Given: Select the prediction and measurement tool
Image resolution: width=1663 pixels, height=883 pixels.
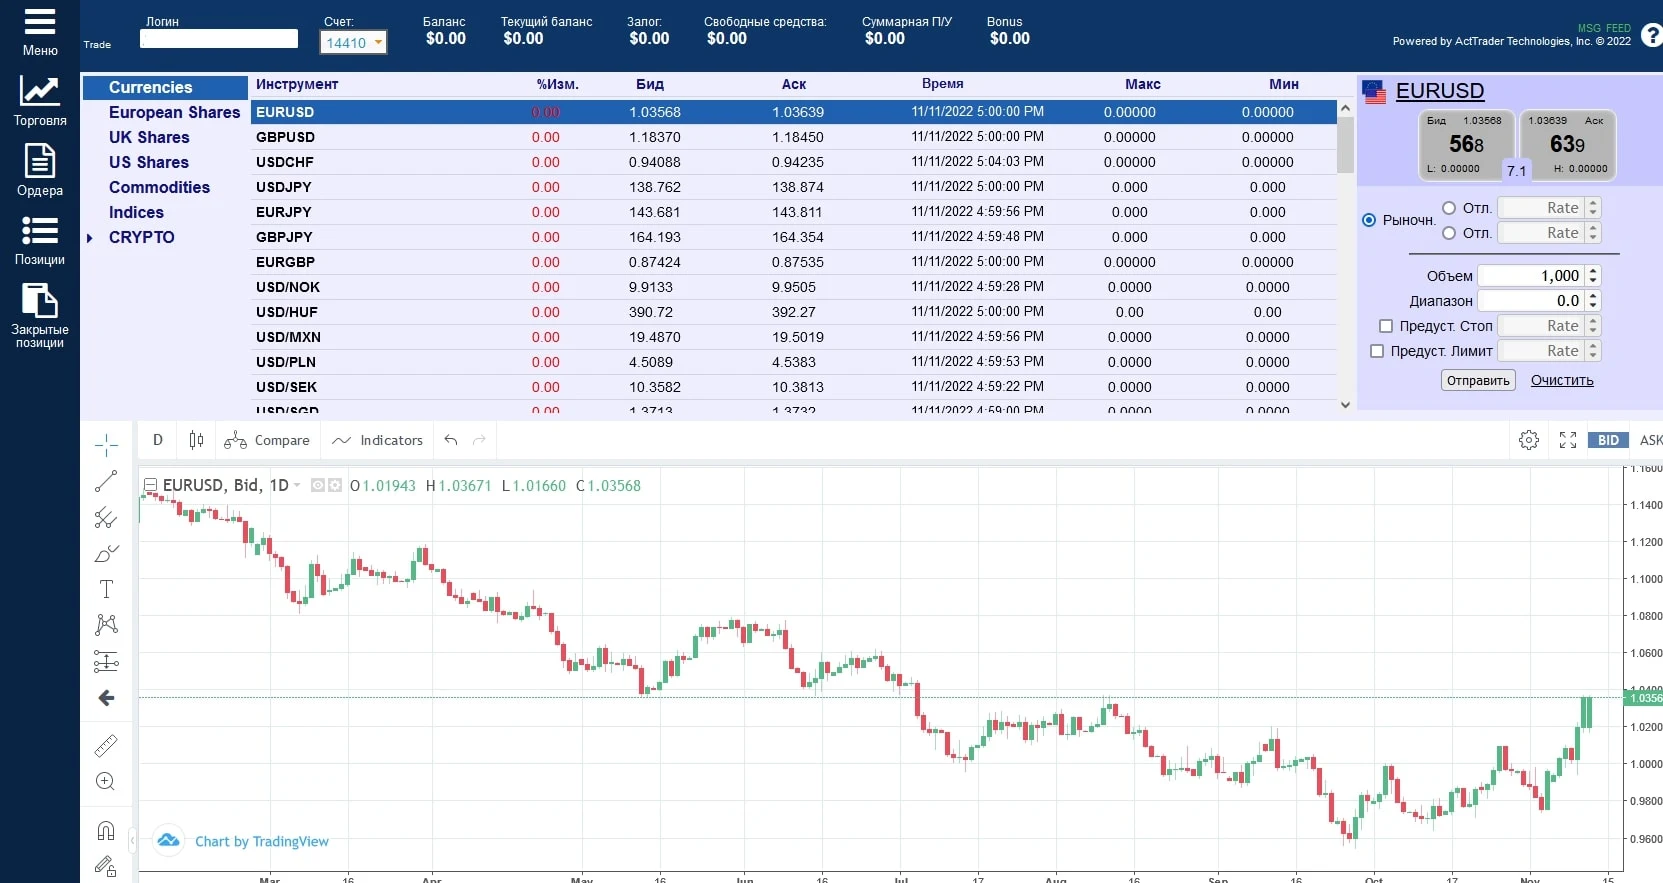Looking at the screenshot, I should tap(106, 661).
